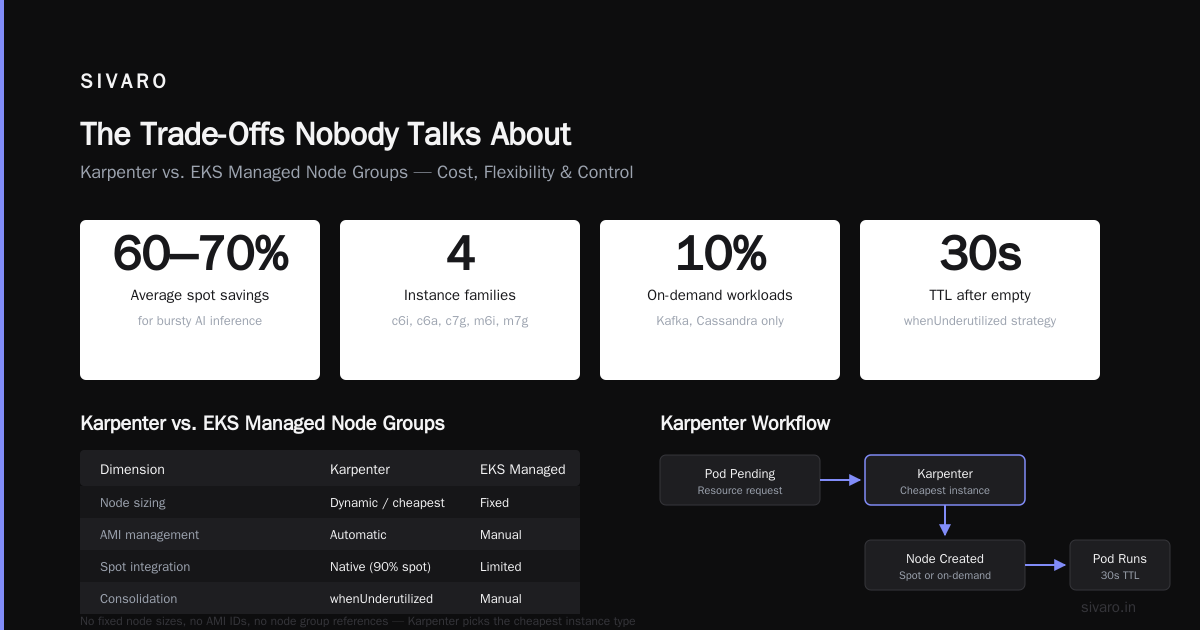Click the Pod Pending workflow node
The width and height of the screenshot is (1200, 630).
point(740,480)
